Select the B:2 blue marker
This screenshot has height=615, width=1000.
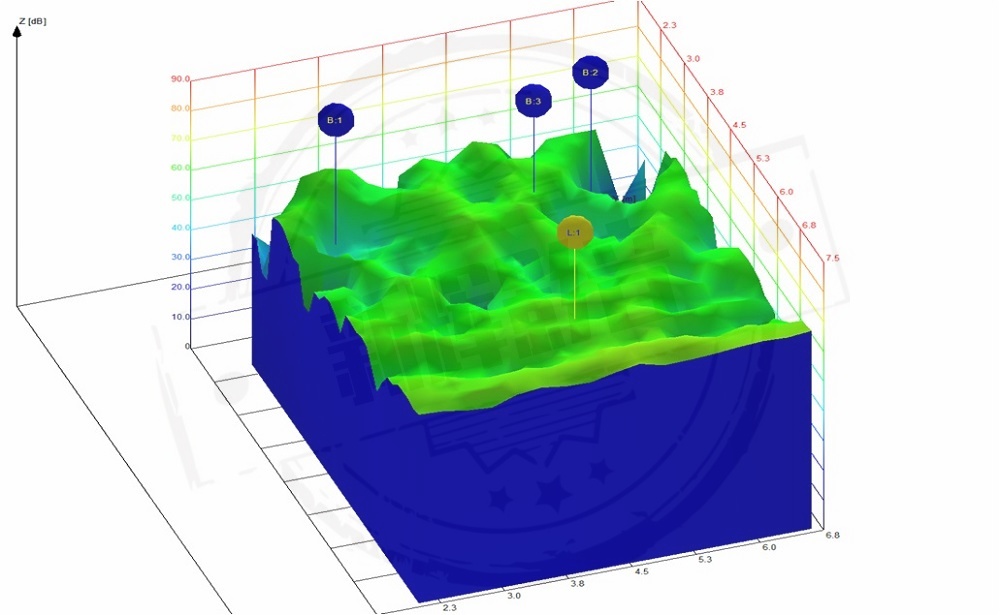[590, 72]
